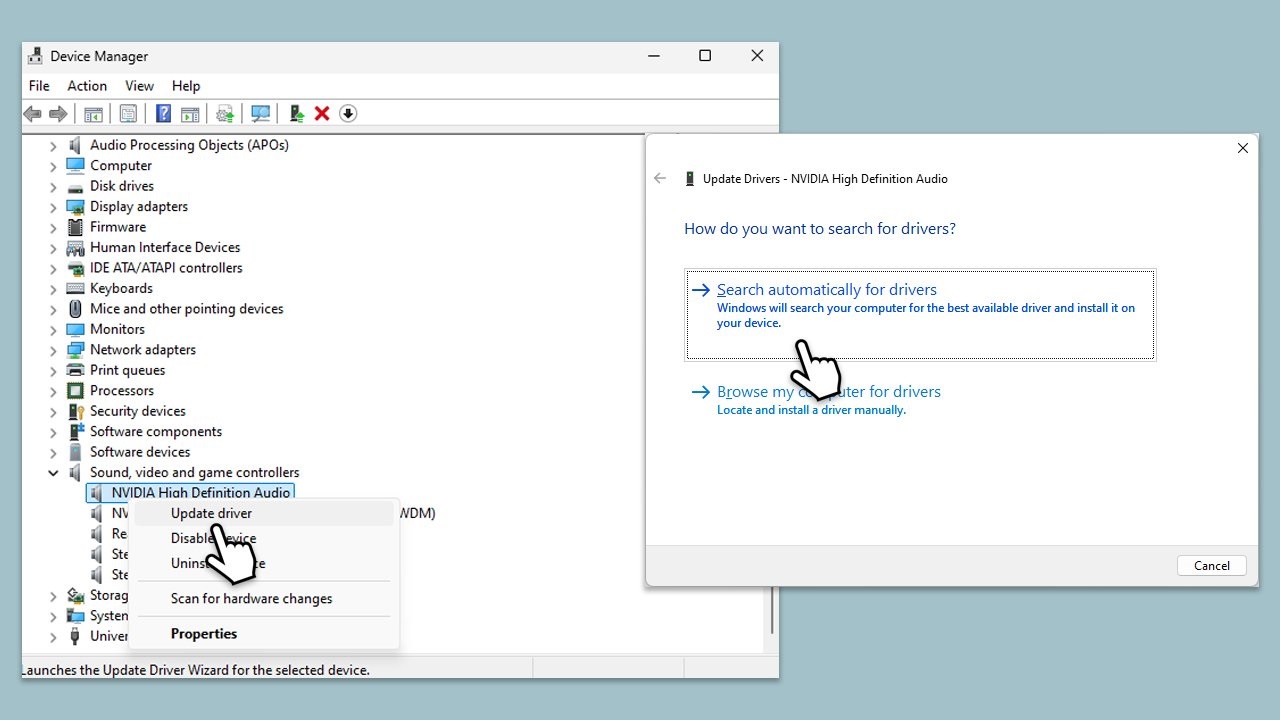Click the back arrow in Update Drivers dialog
The width and height of the screenshot is (1280, 720).
pyautogui.click(x=660, y=179)
